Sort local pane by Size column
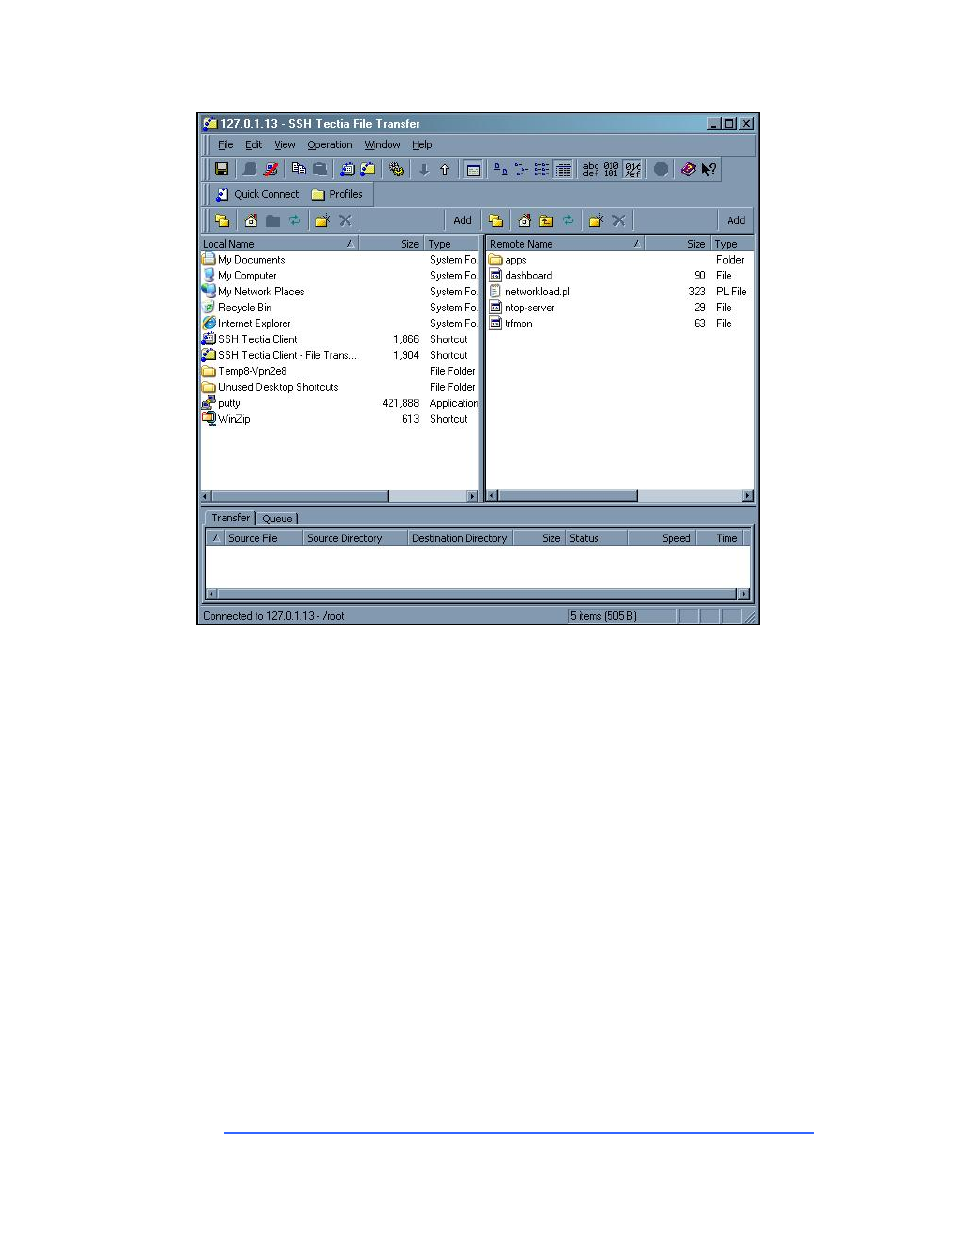 [x=392, y=244]
